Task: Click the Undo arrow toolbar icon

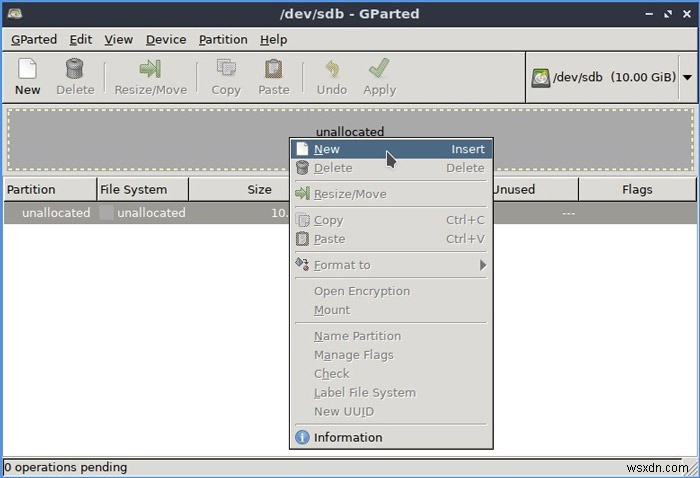Action: [332, 69]
